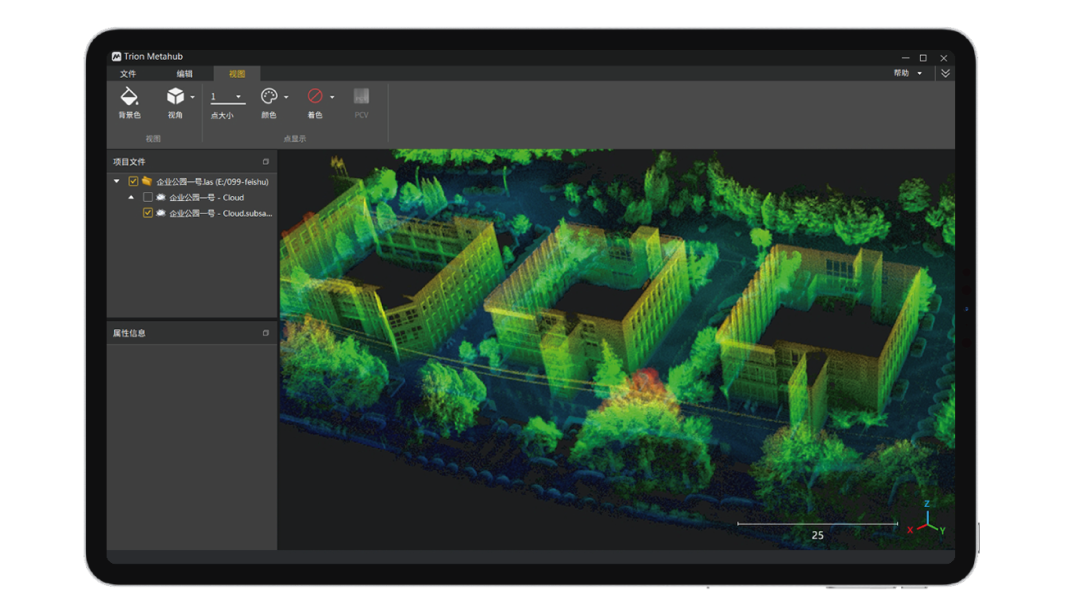This screenshot has width=1080, height=614.
Task: Uncheck the Cloud.subsa... layer checkbox
Action: coord(147,213)
